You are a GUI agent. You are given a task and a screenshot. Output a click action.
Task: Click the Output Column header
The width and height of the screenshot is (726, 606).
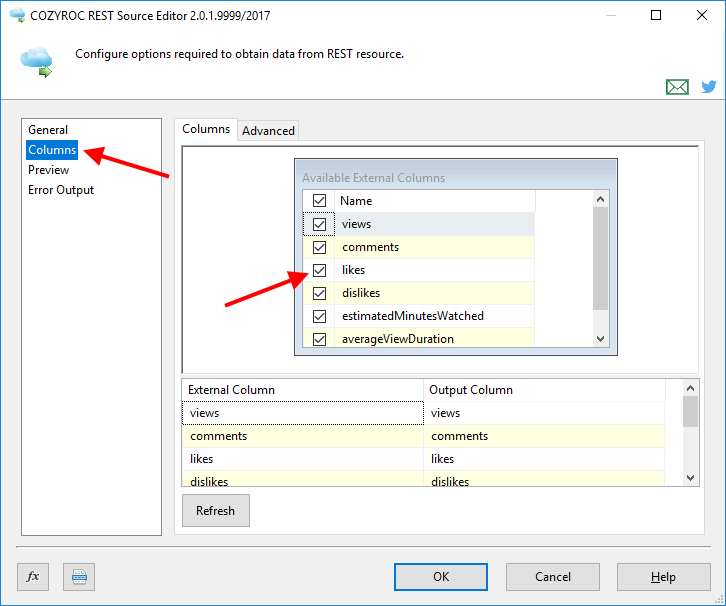pyautogui.click(x=544, y=390)
